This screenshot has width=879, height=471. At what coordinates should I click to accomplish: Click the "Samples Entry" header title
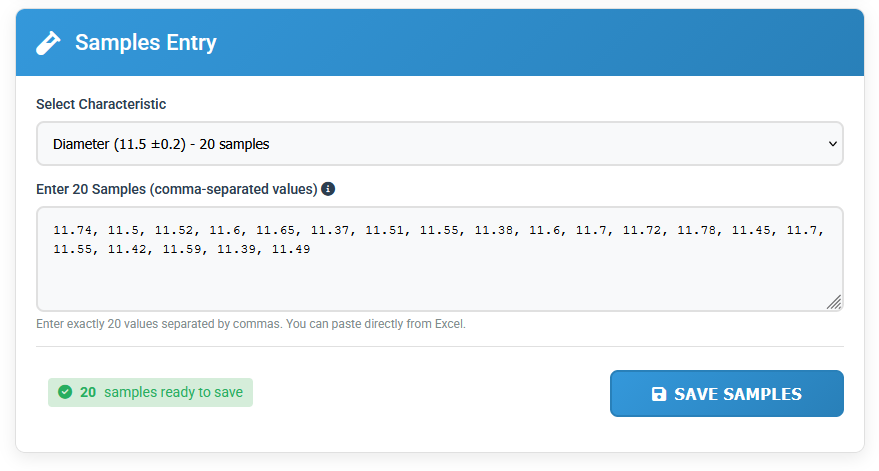146,43
